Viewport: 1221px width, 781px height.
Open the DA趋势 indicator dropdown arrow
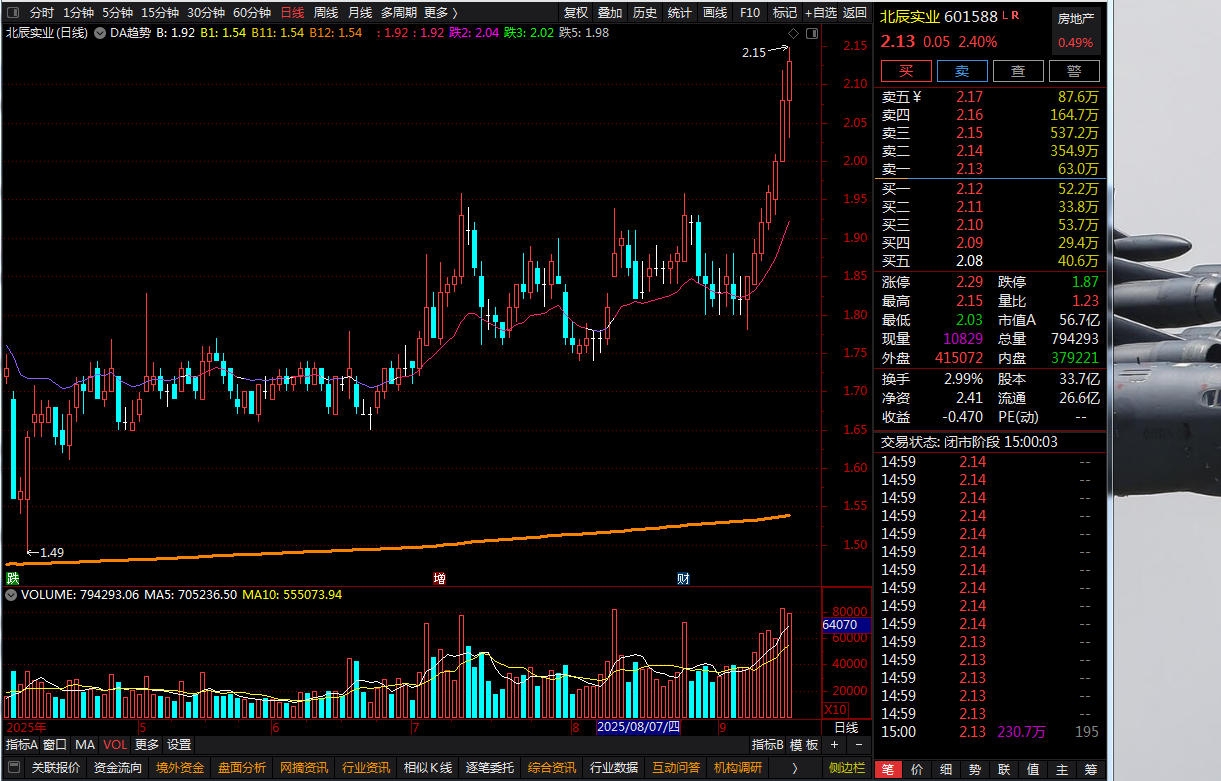point(100,33)
